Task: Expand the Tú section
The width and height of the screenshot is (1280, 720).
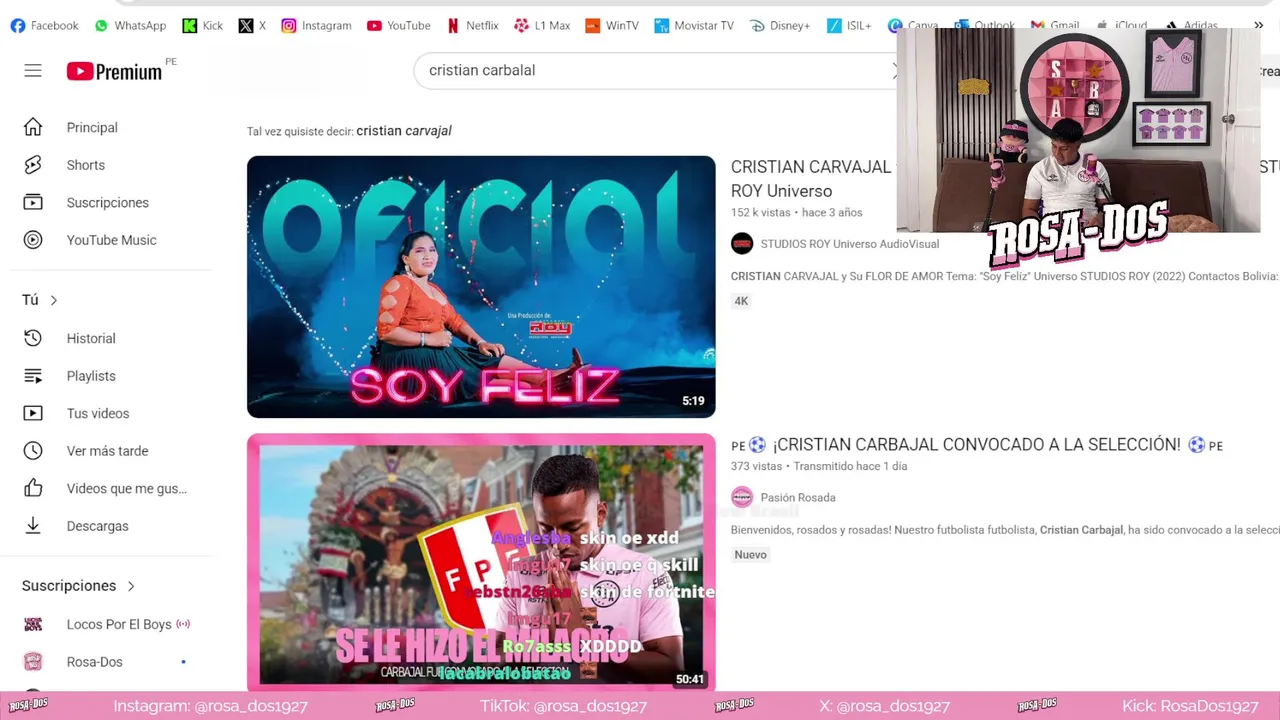Action: [41, 300]
